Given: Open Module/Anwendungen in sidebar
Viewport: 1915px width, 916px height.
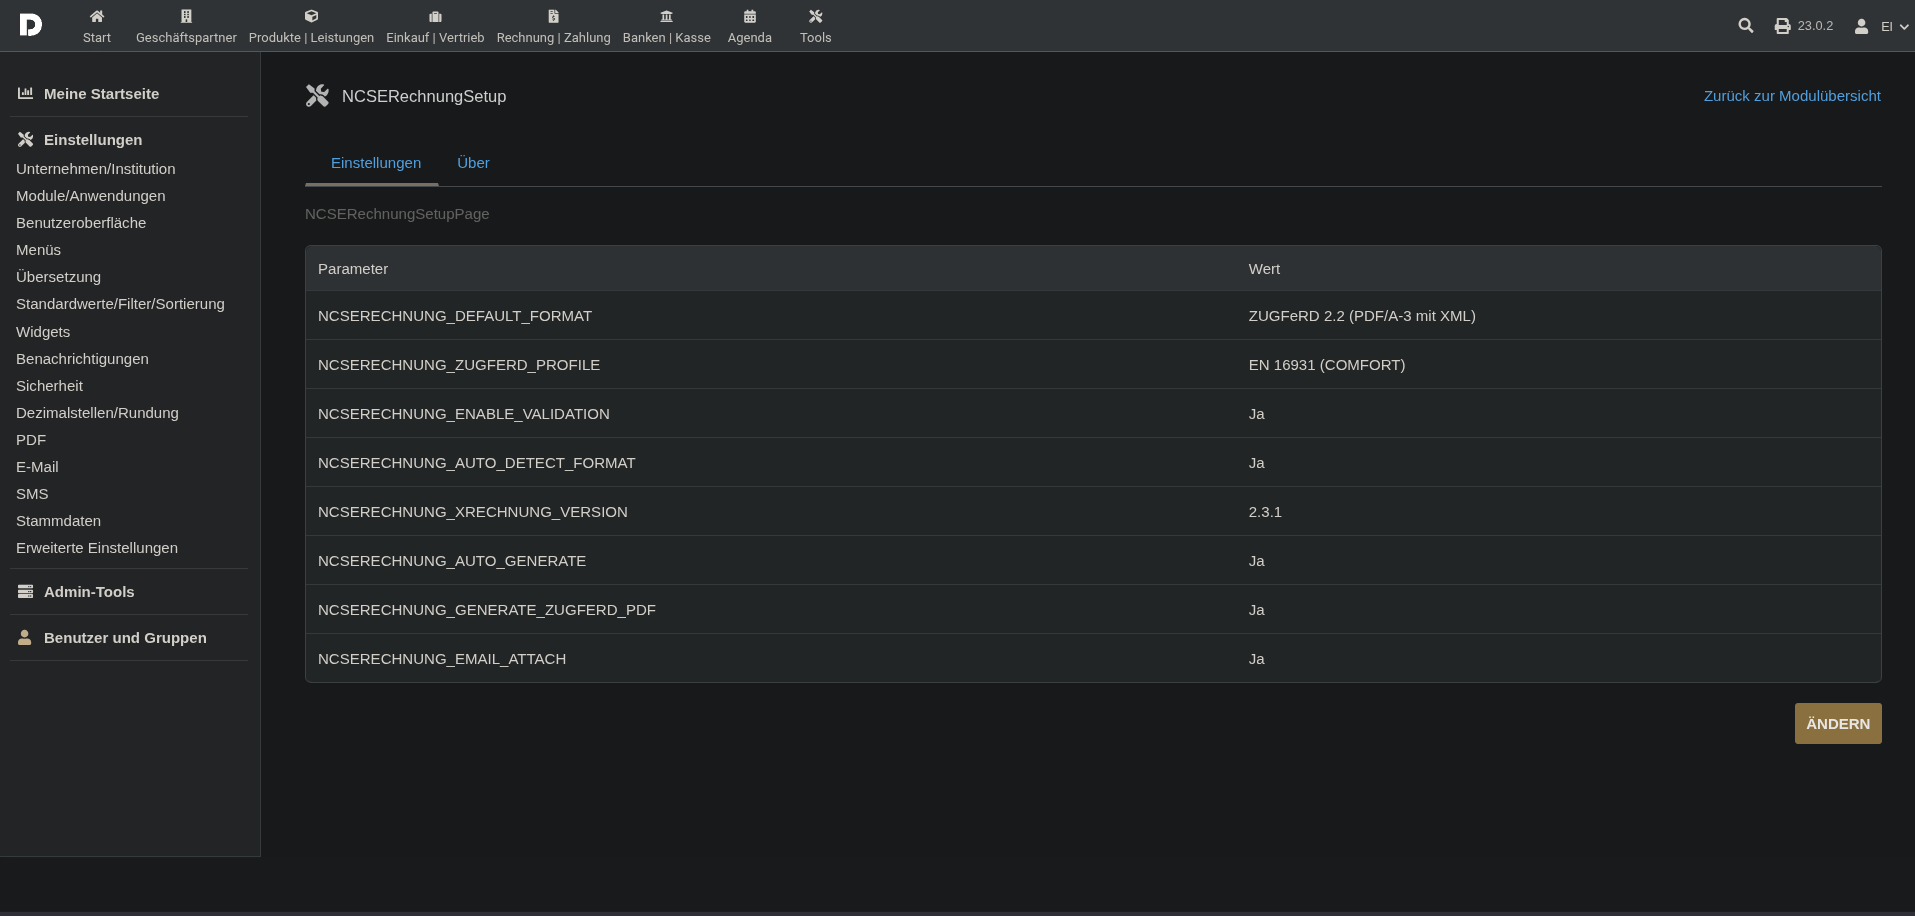Looking at the screenshot, I should point(91,196).
